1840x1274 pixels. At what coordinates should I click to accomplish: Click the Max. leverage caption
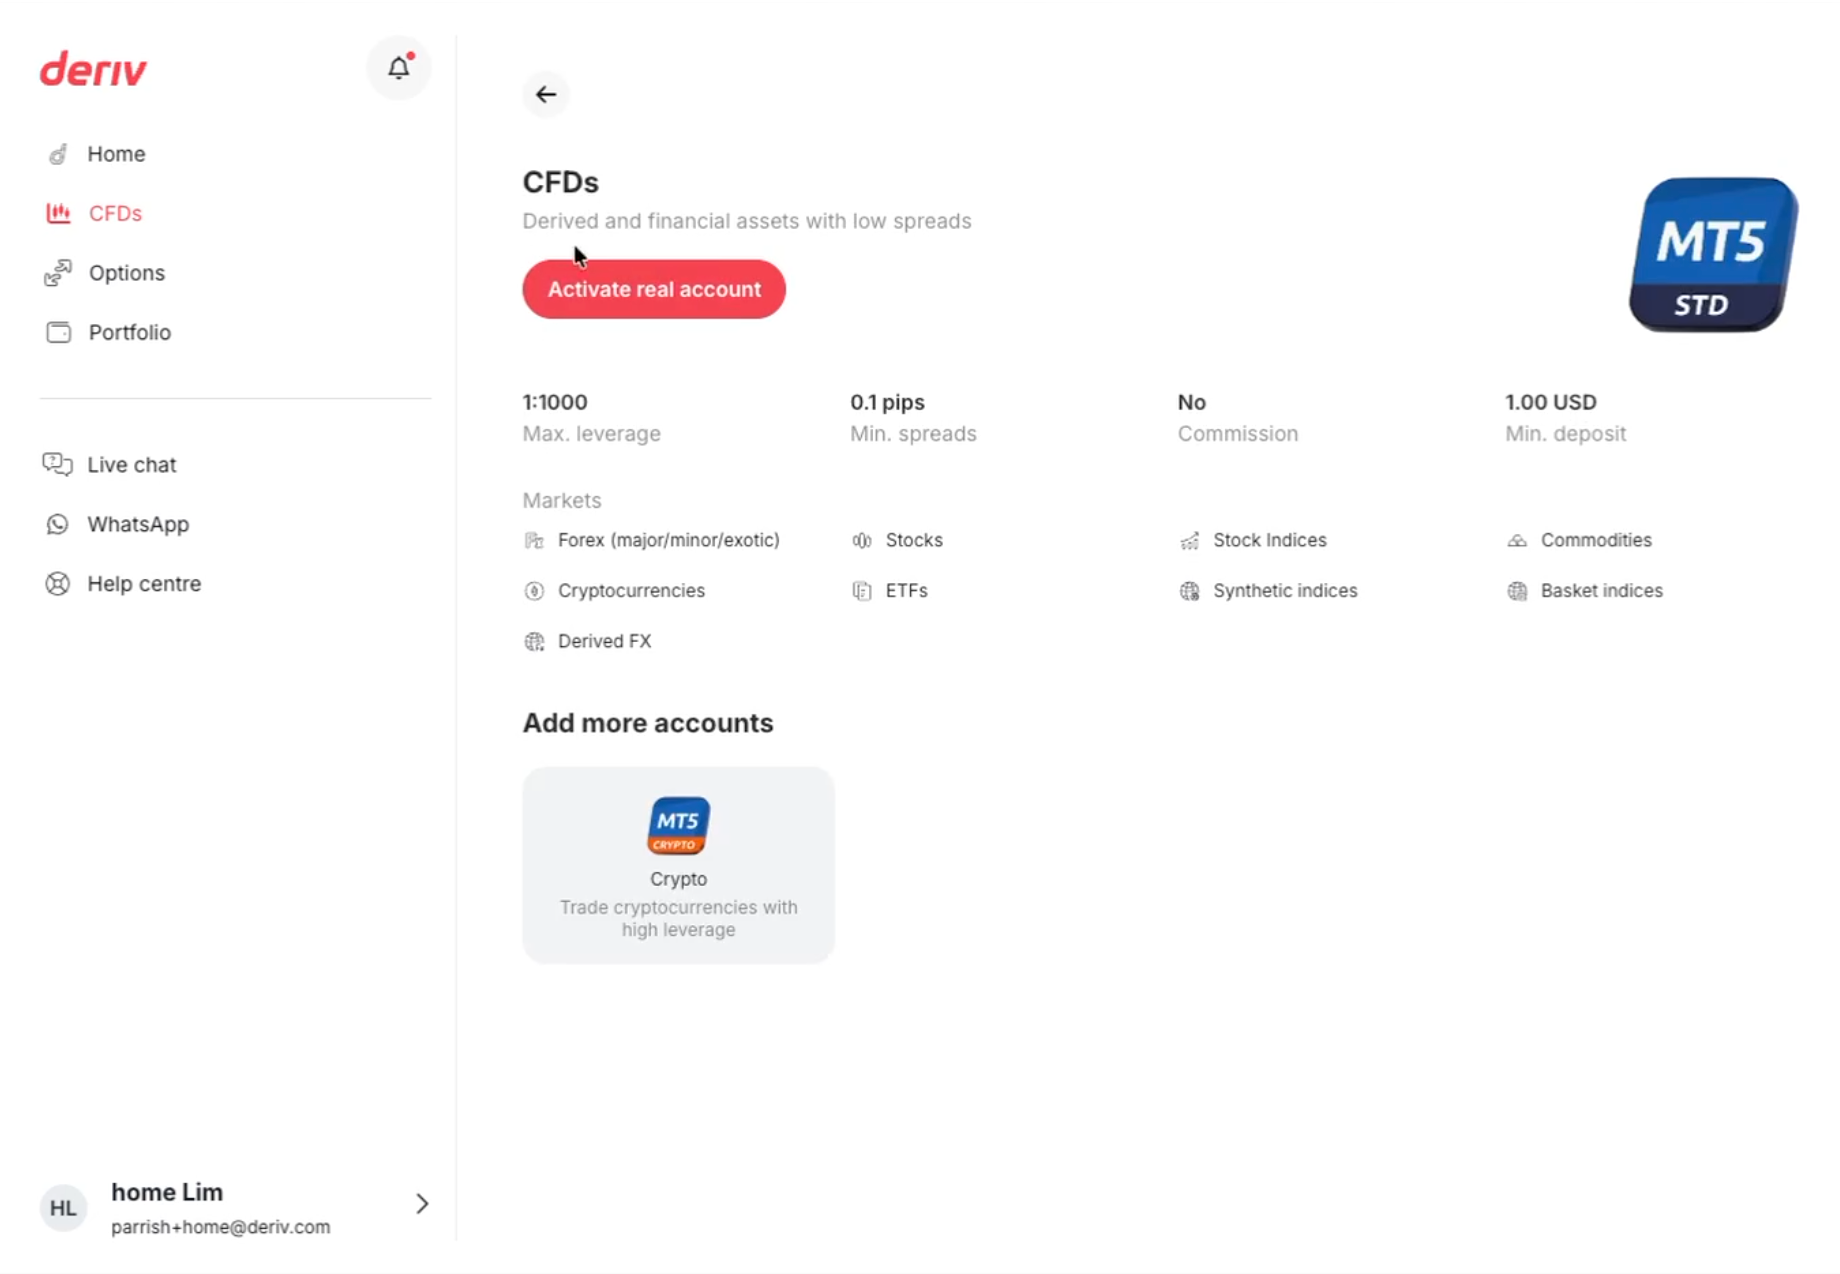[591, 434]
